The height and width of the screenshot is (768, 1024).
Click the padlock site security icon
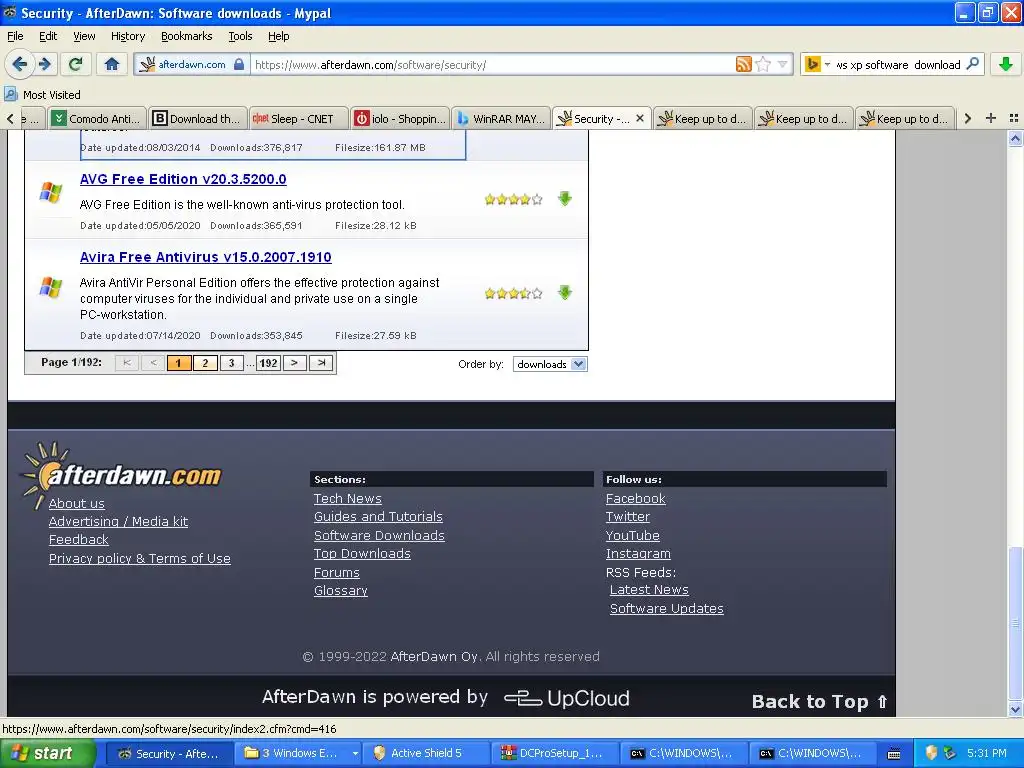pos(239,64)
